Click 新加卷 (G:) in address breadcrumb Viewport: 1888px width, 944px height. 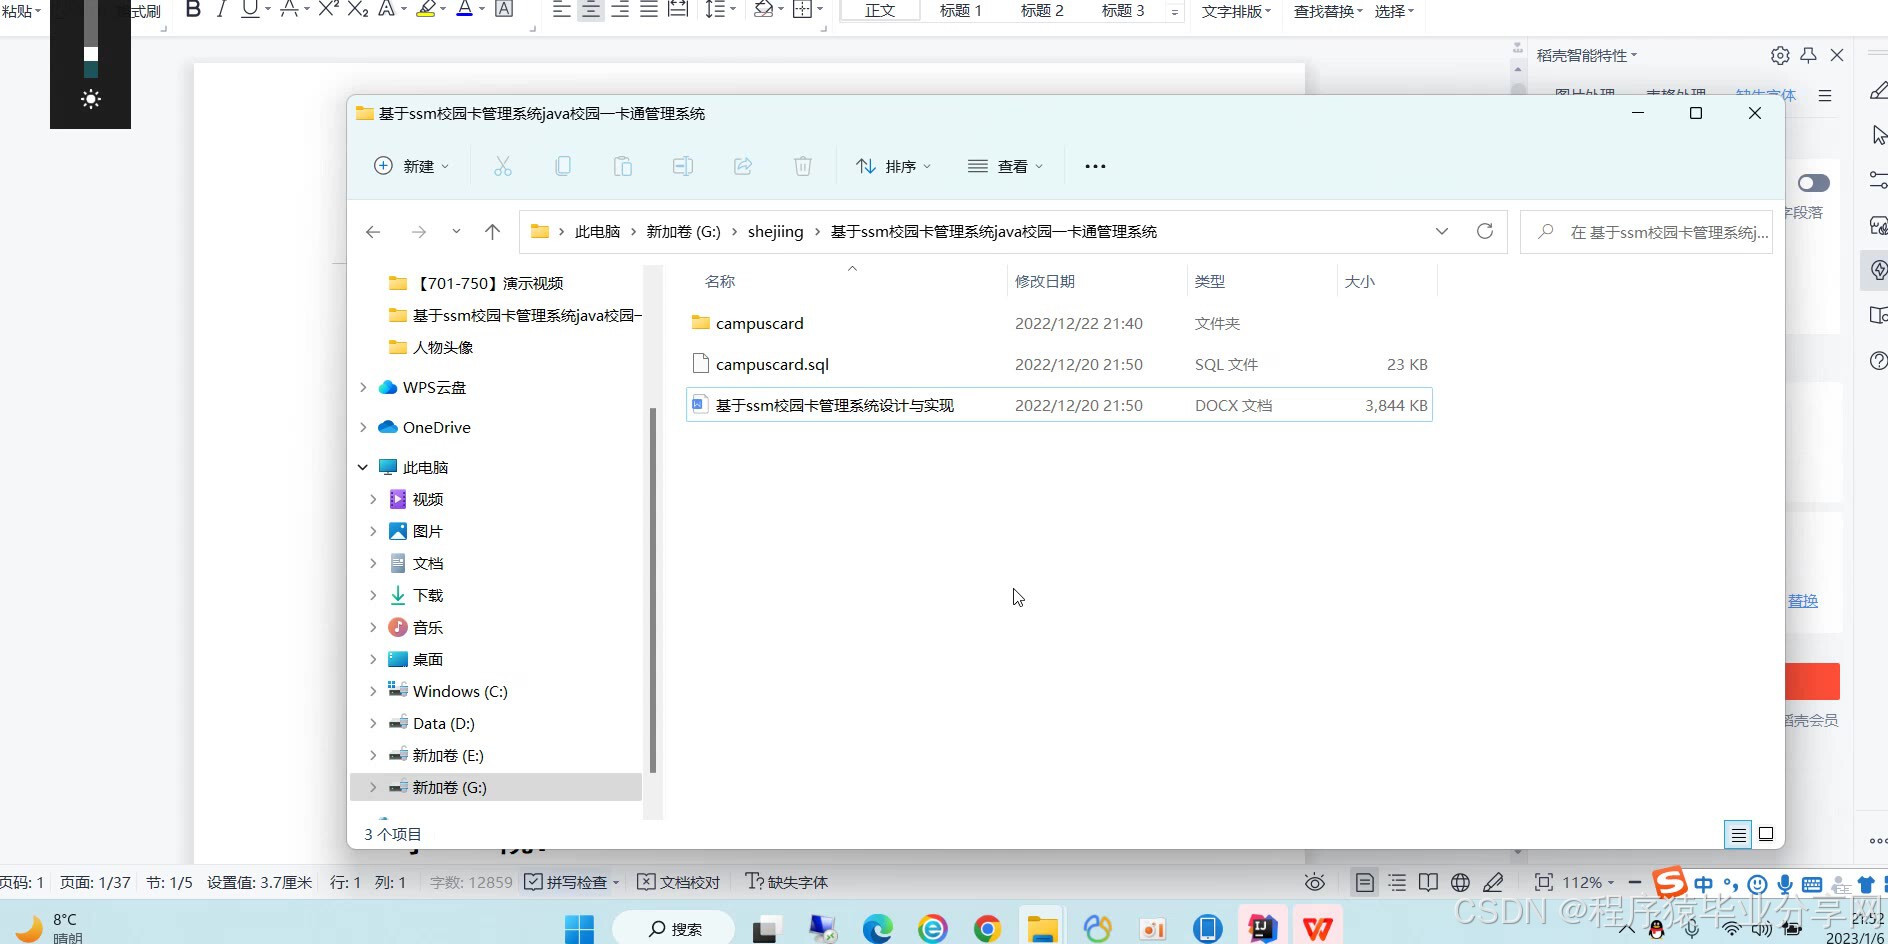[683, 232]
